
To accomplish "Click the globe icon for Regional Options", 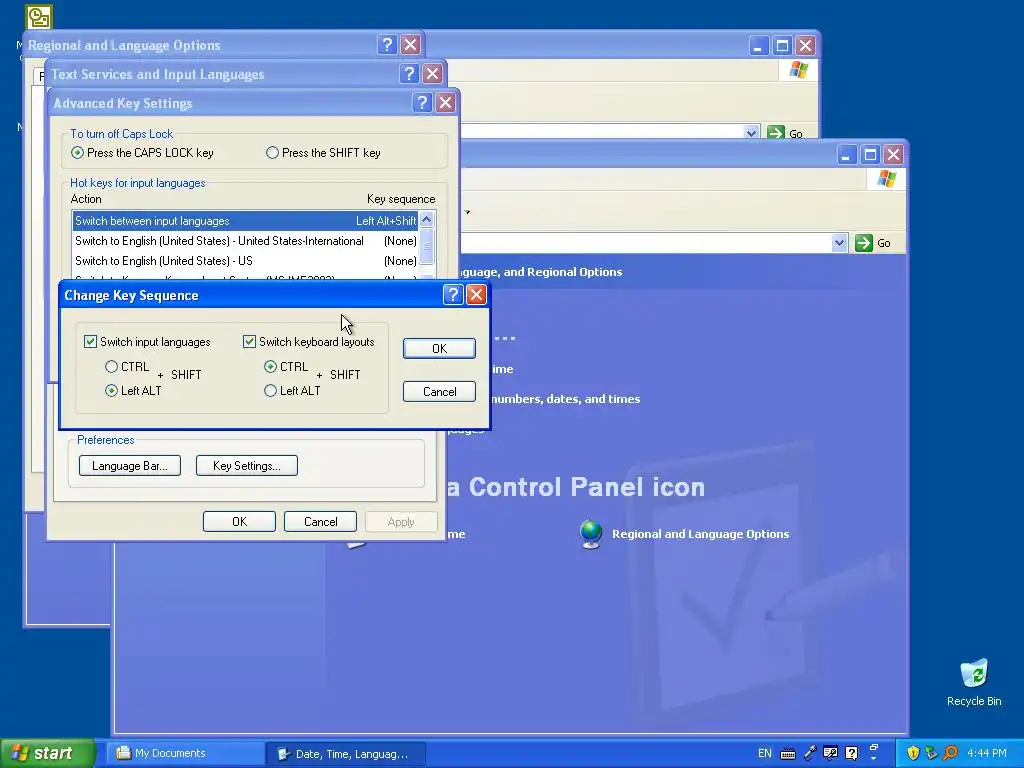I will 591,534.
